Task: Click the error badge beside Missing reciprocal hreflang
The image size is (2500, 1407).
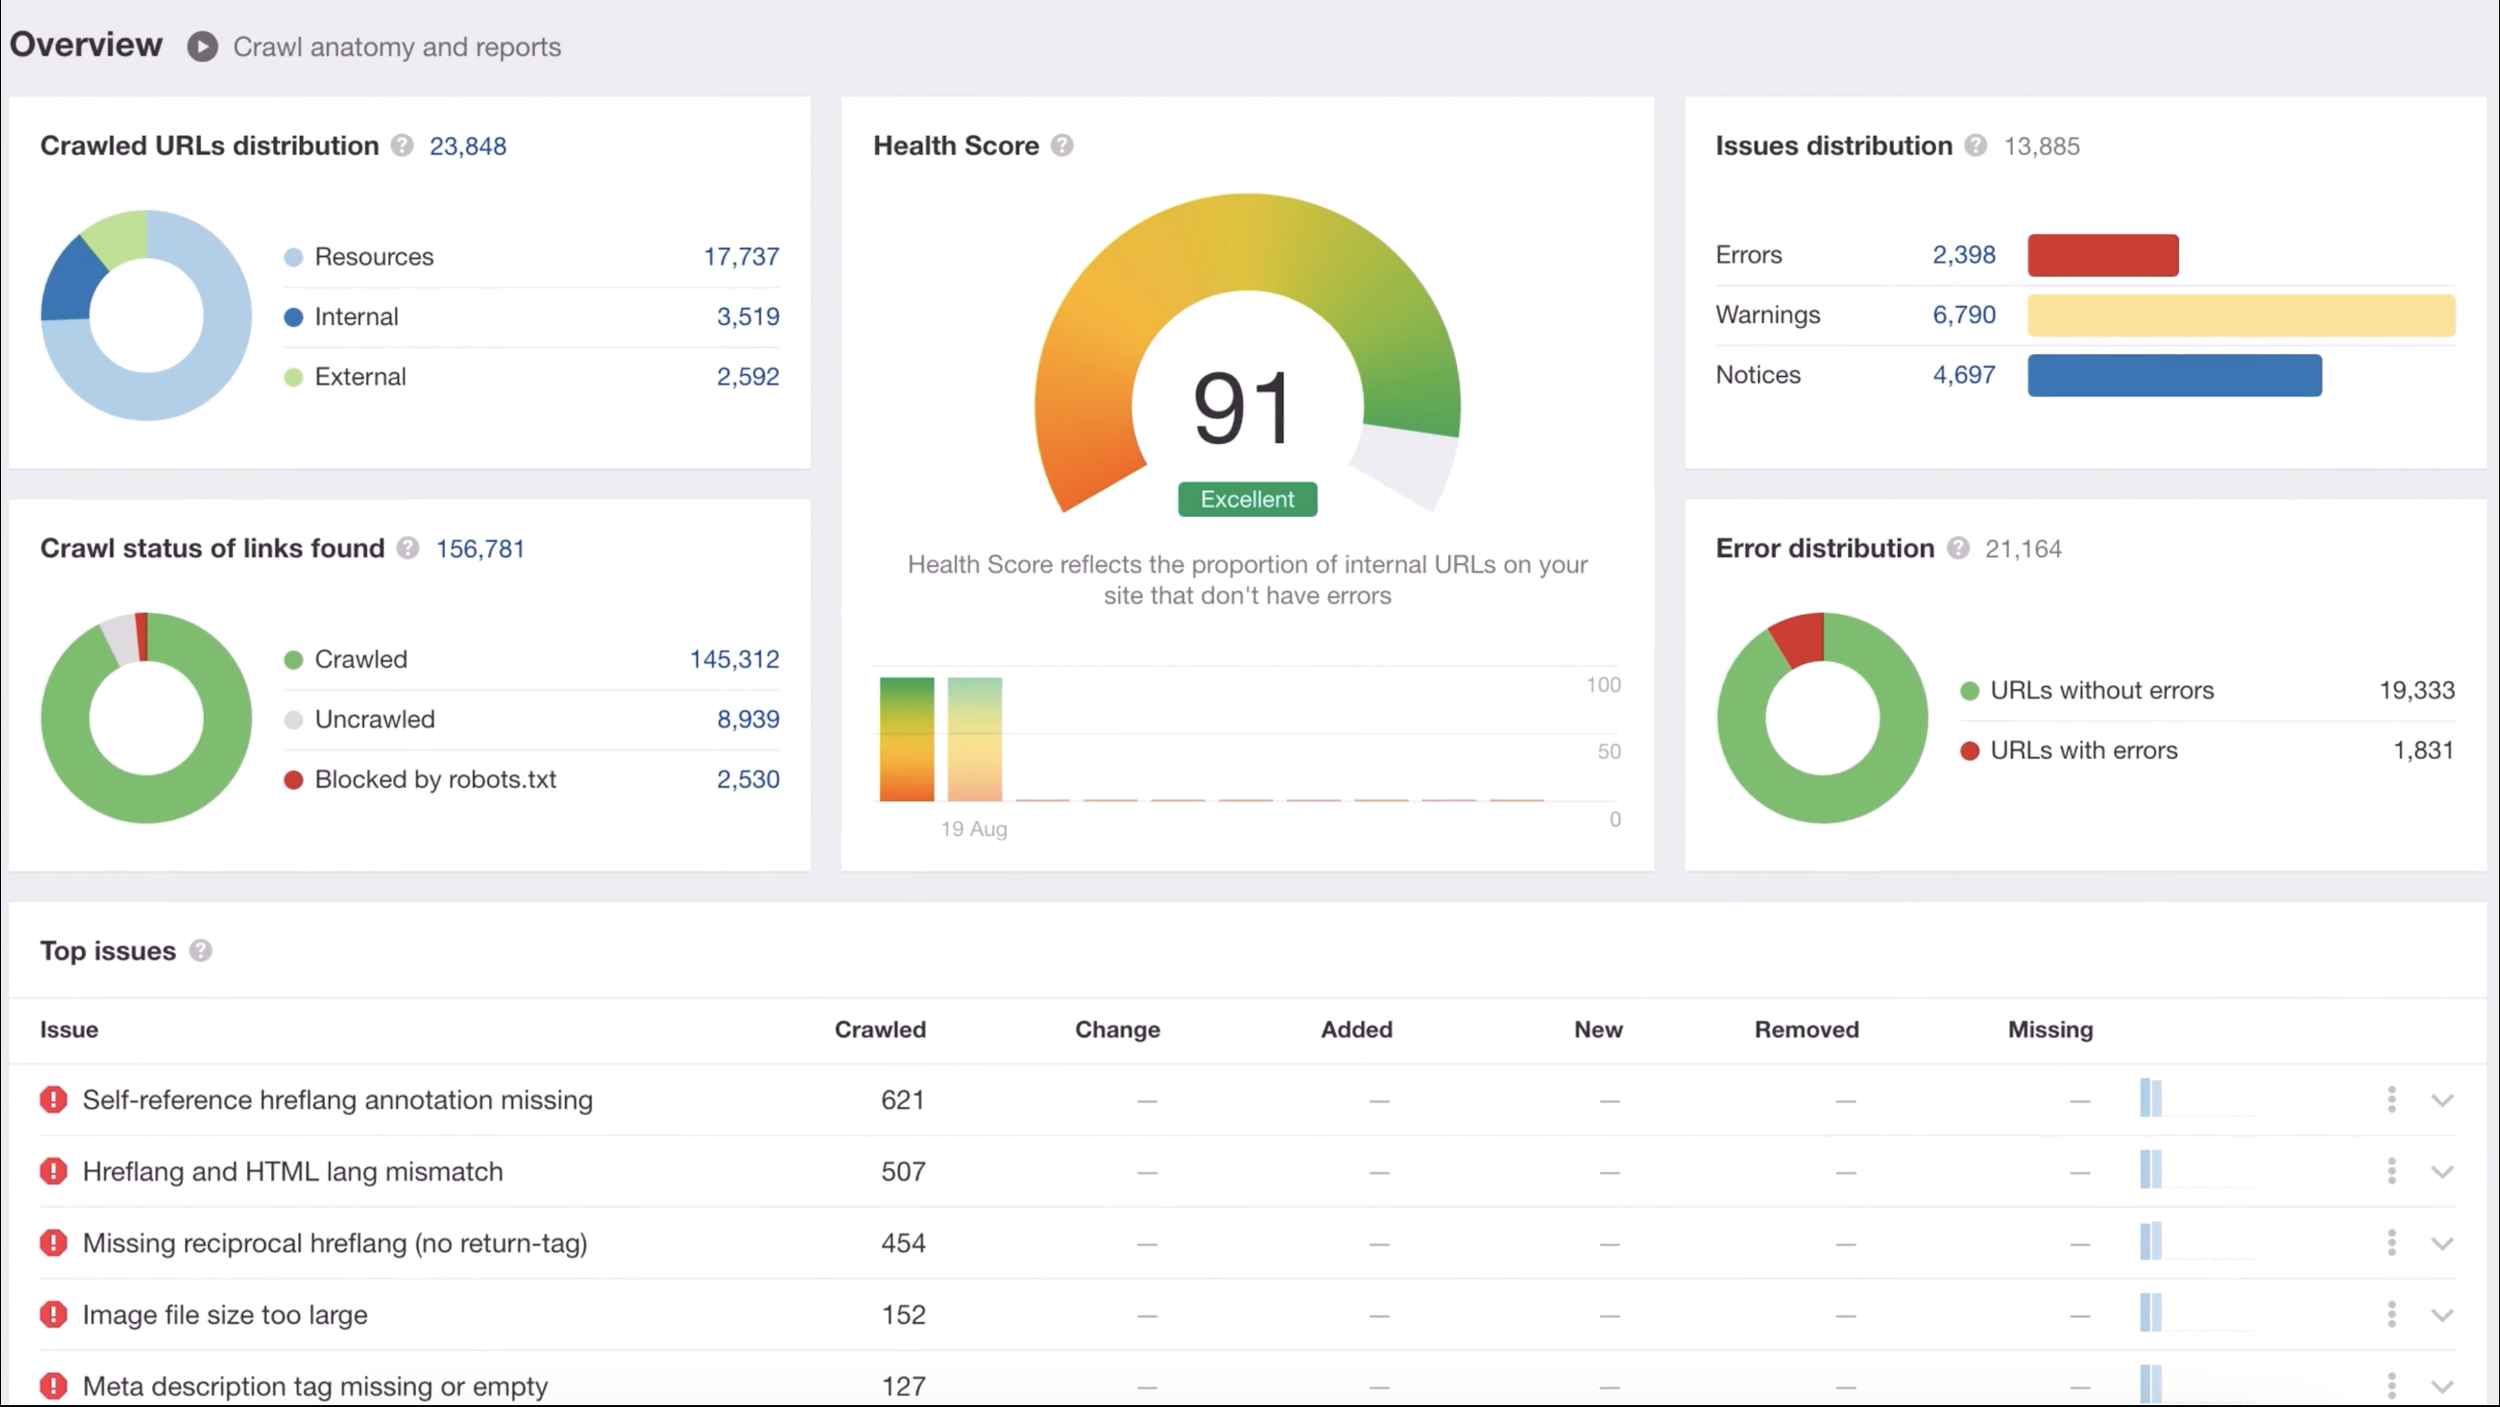Action: 52,1243
